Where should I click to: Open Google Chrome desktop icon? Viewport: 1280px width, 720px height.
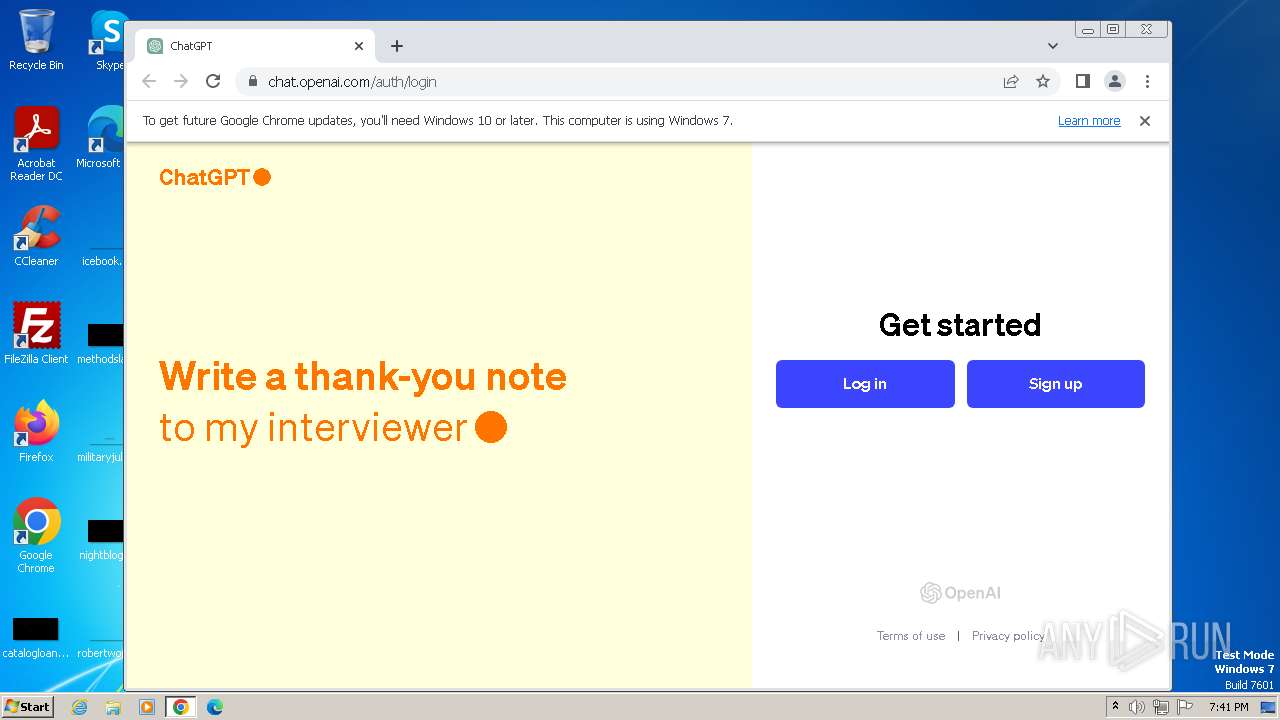coord(36,536)
